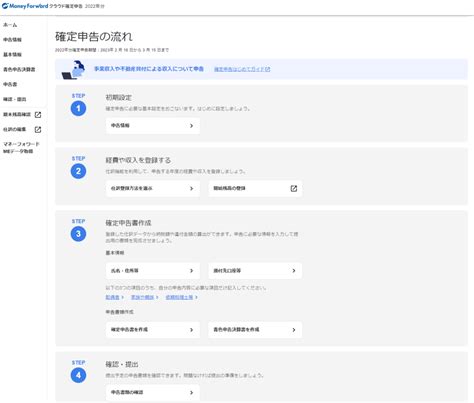Select 青色申告決算書 in the sidebar
The height and width of the screenshot is (403, 474).
point(19,69)
